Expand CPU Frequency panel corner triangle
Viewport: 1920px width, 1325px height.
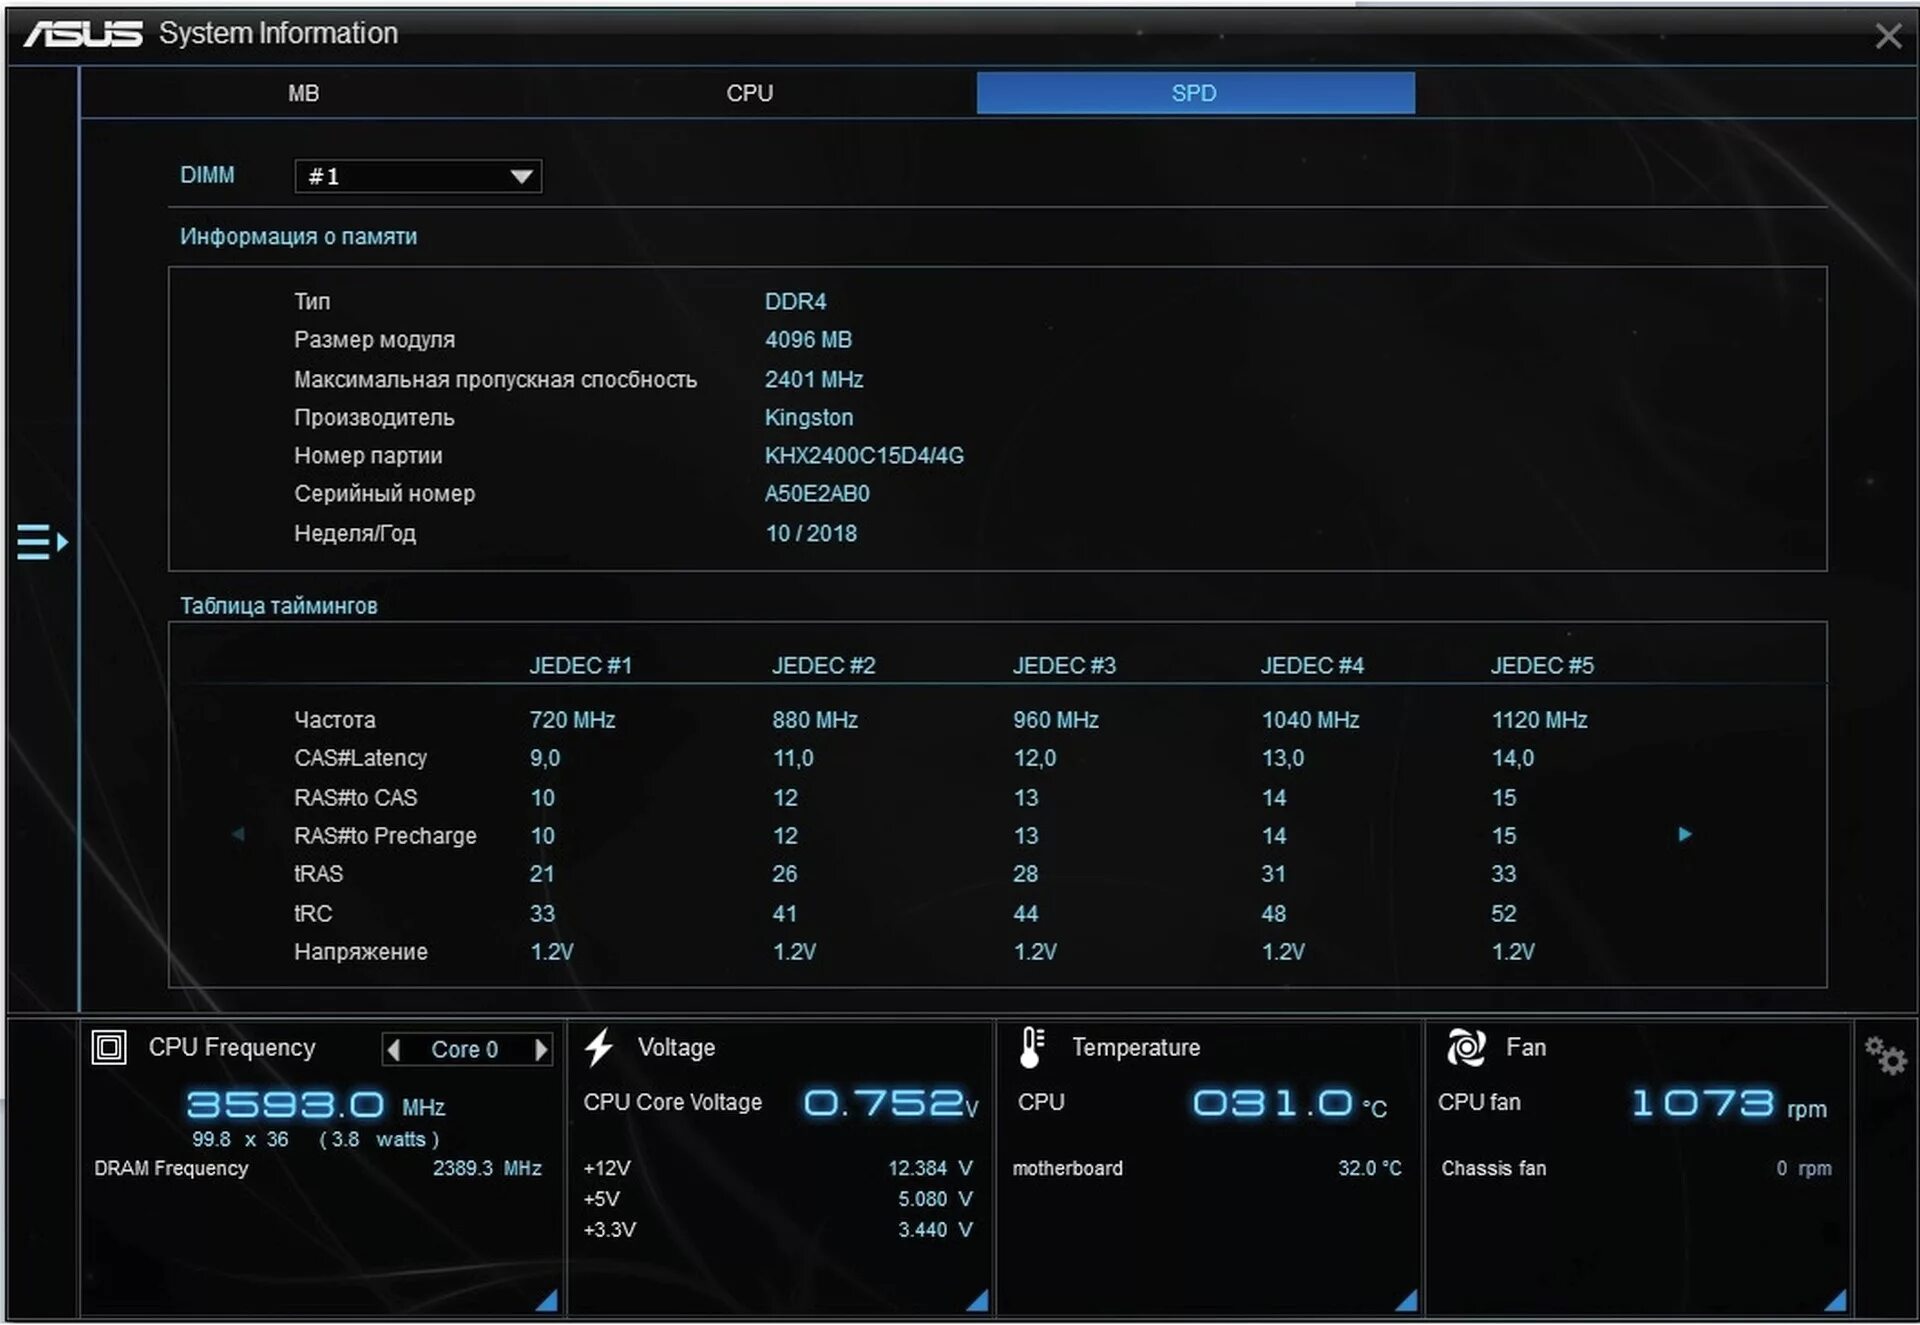[x=547, y=1299]
